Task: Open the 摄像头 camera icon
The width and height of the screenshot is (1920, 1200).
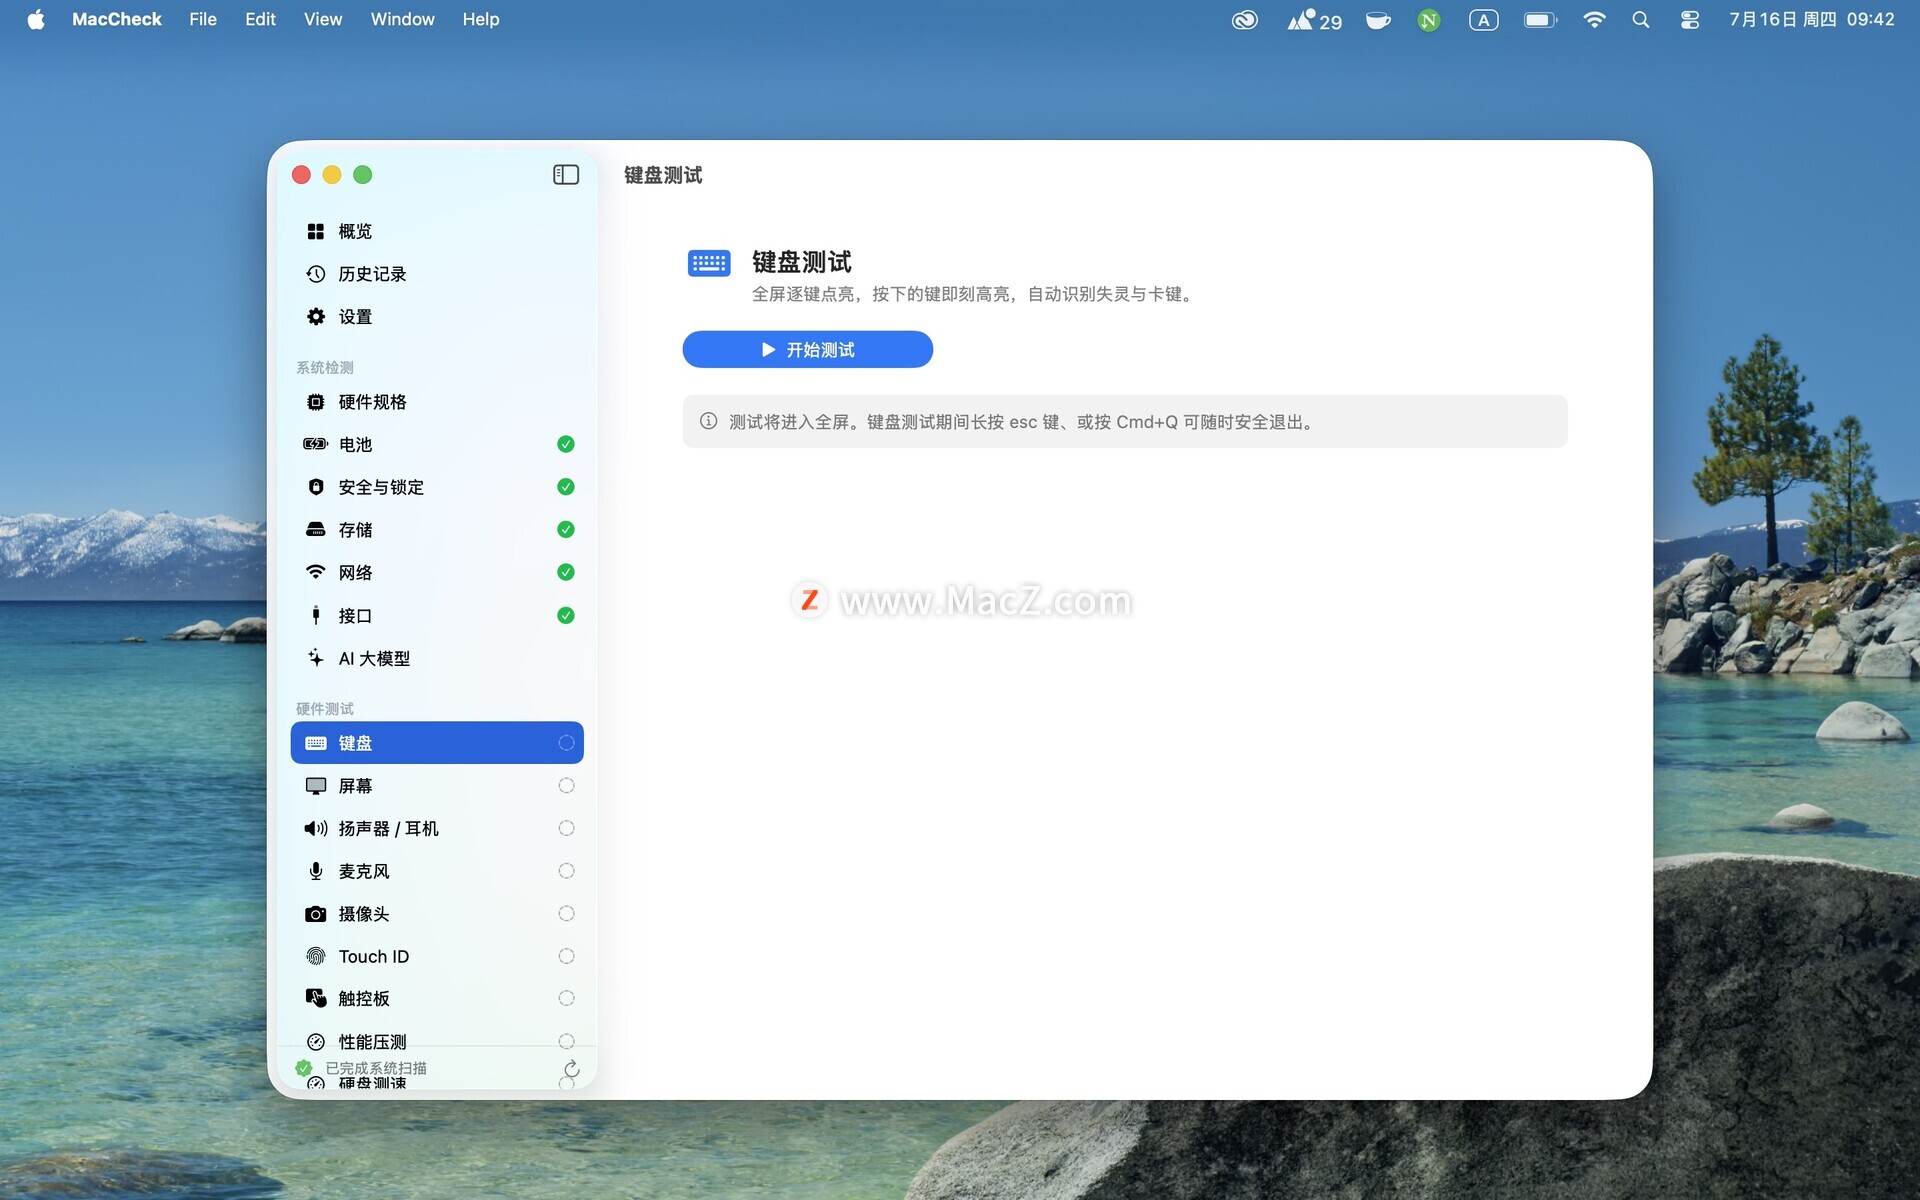Action: [316, 914]
